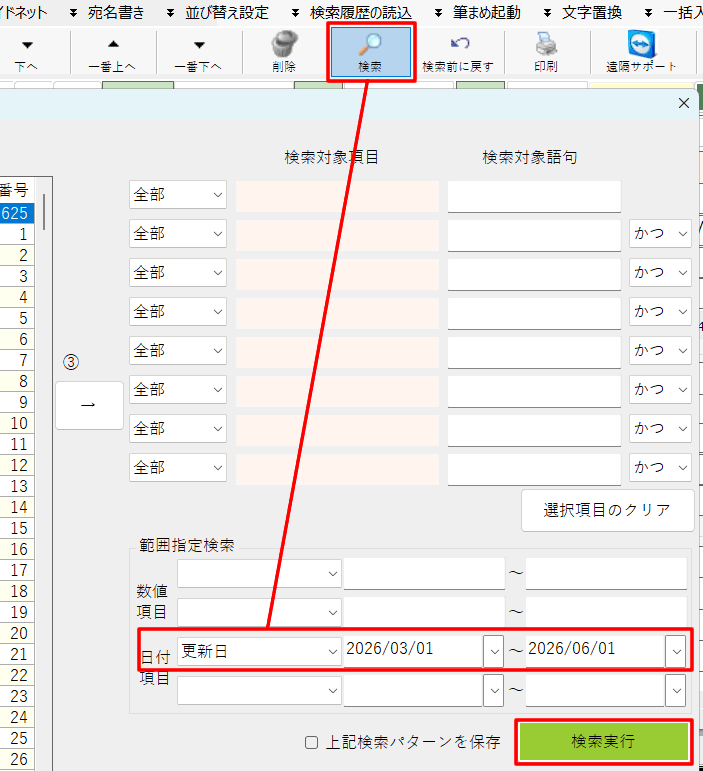This screenshot has height=771, width=703.
Task: Open 宛名書き menu
Action: coord(116,12)
